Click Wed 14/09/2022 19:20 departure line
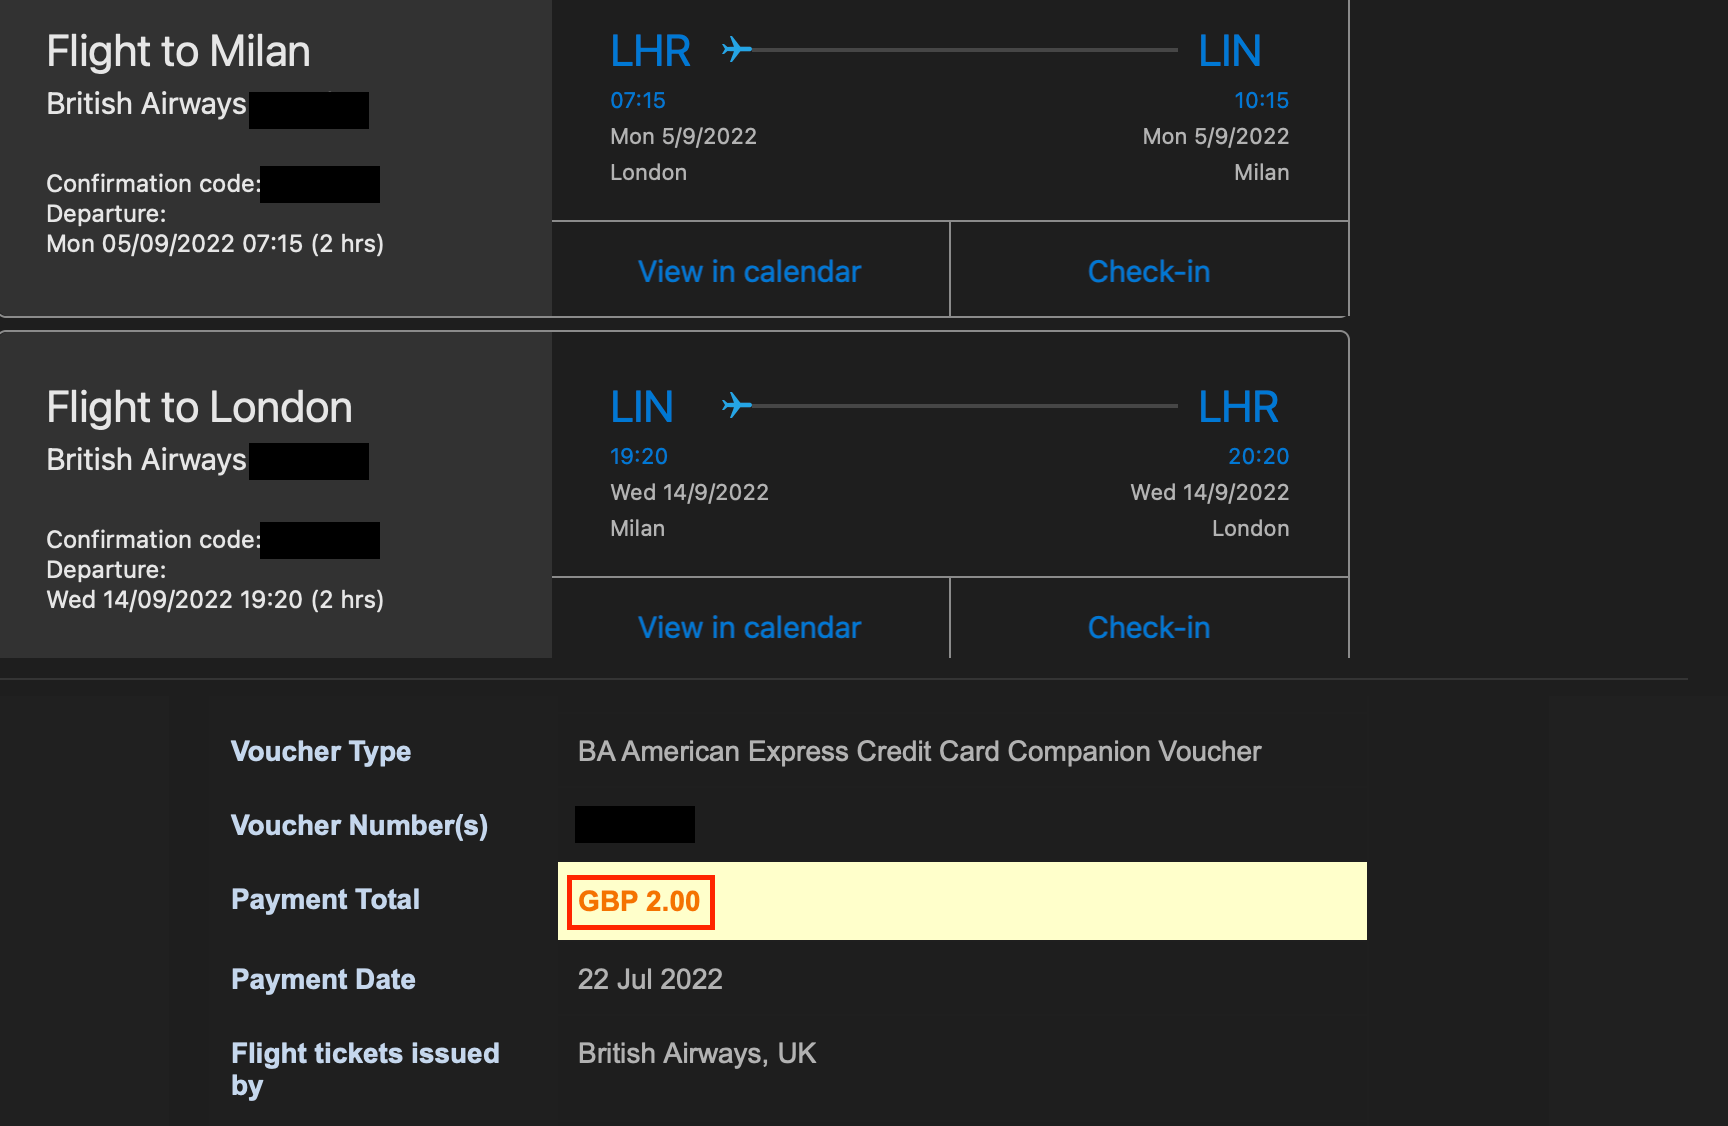Image resolution: width=1728 pixels, height=1126 pixels. 215,600
